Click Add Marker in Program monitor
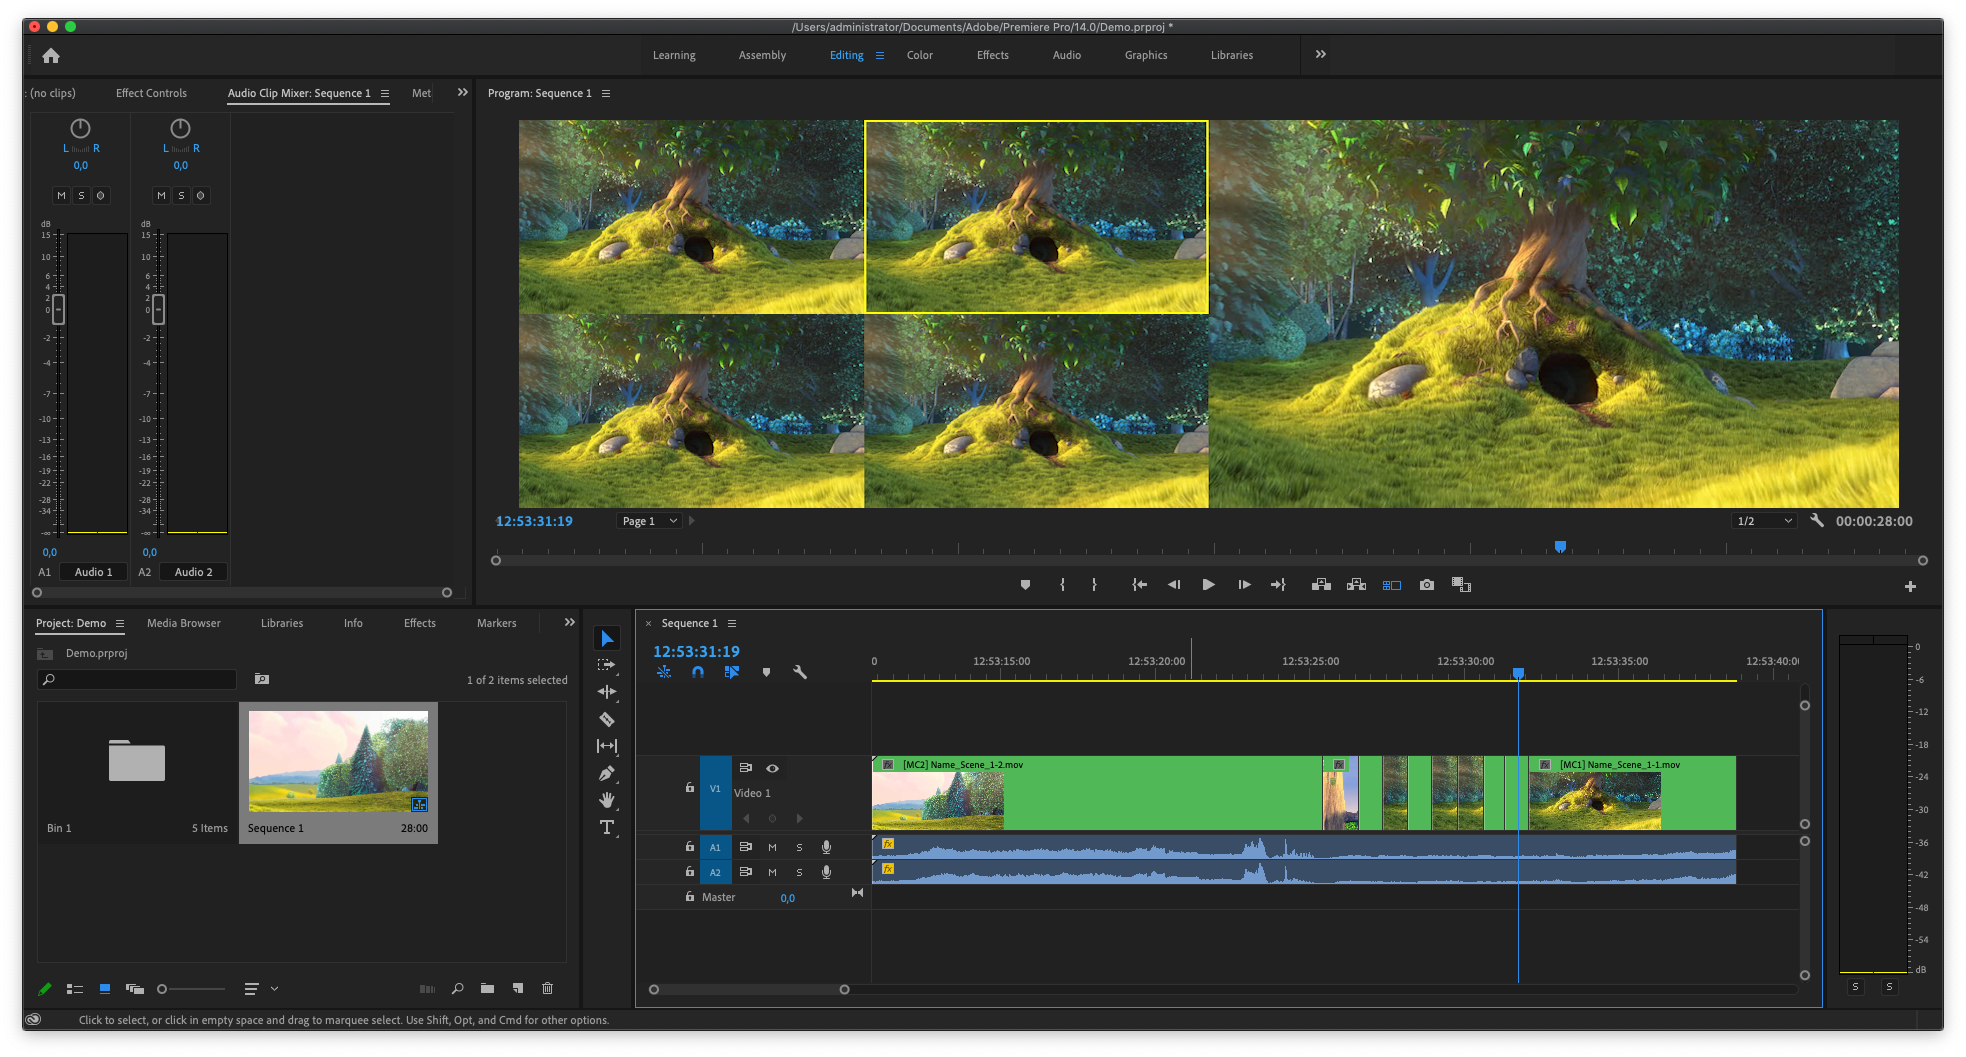Viewport: 1966px width, 1057px height. click(x=1025, y=585)
